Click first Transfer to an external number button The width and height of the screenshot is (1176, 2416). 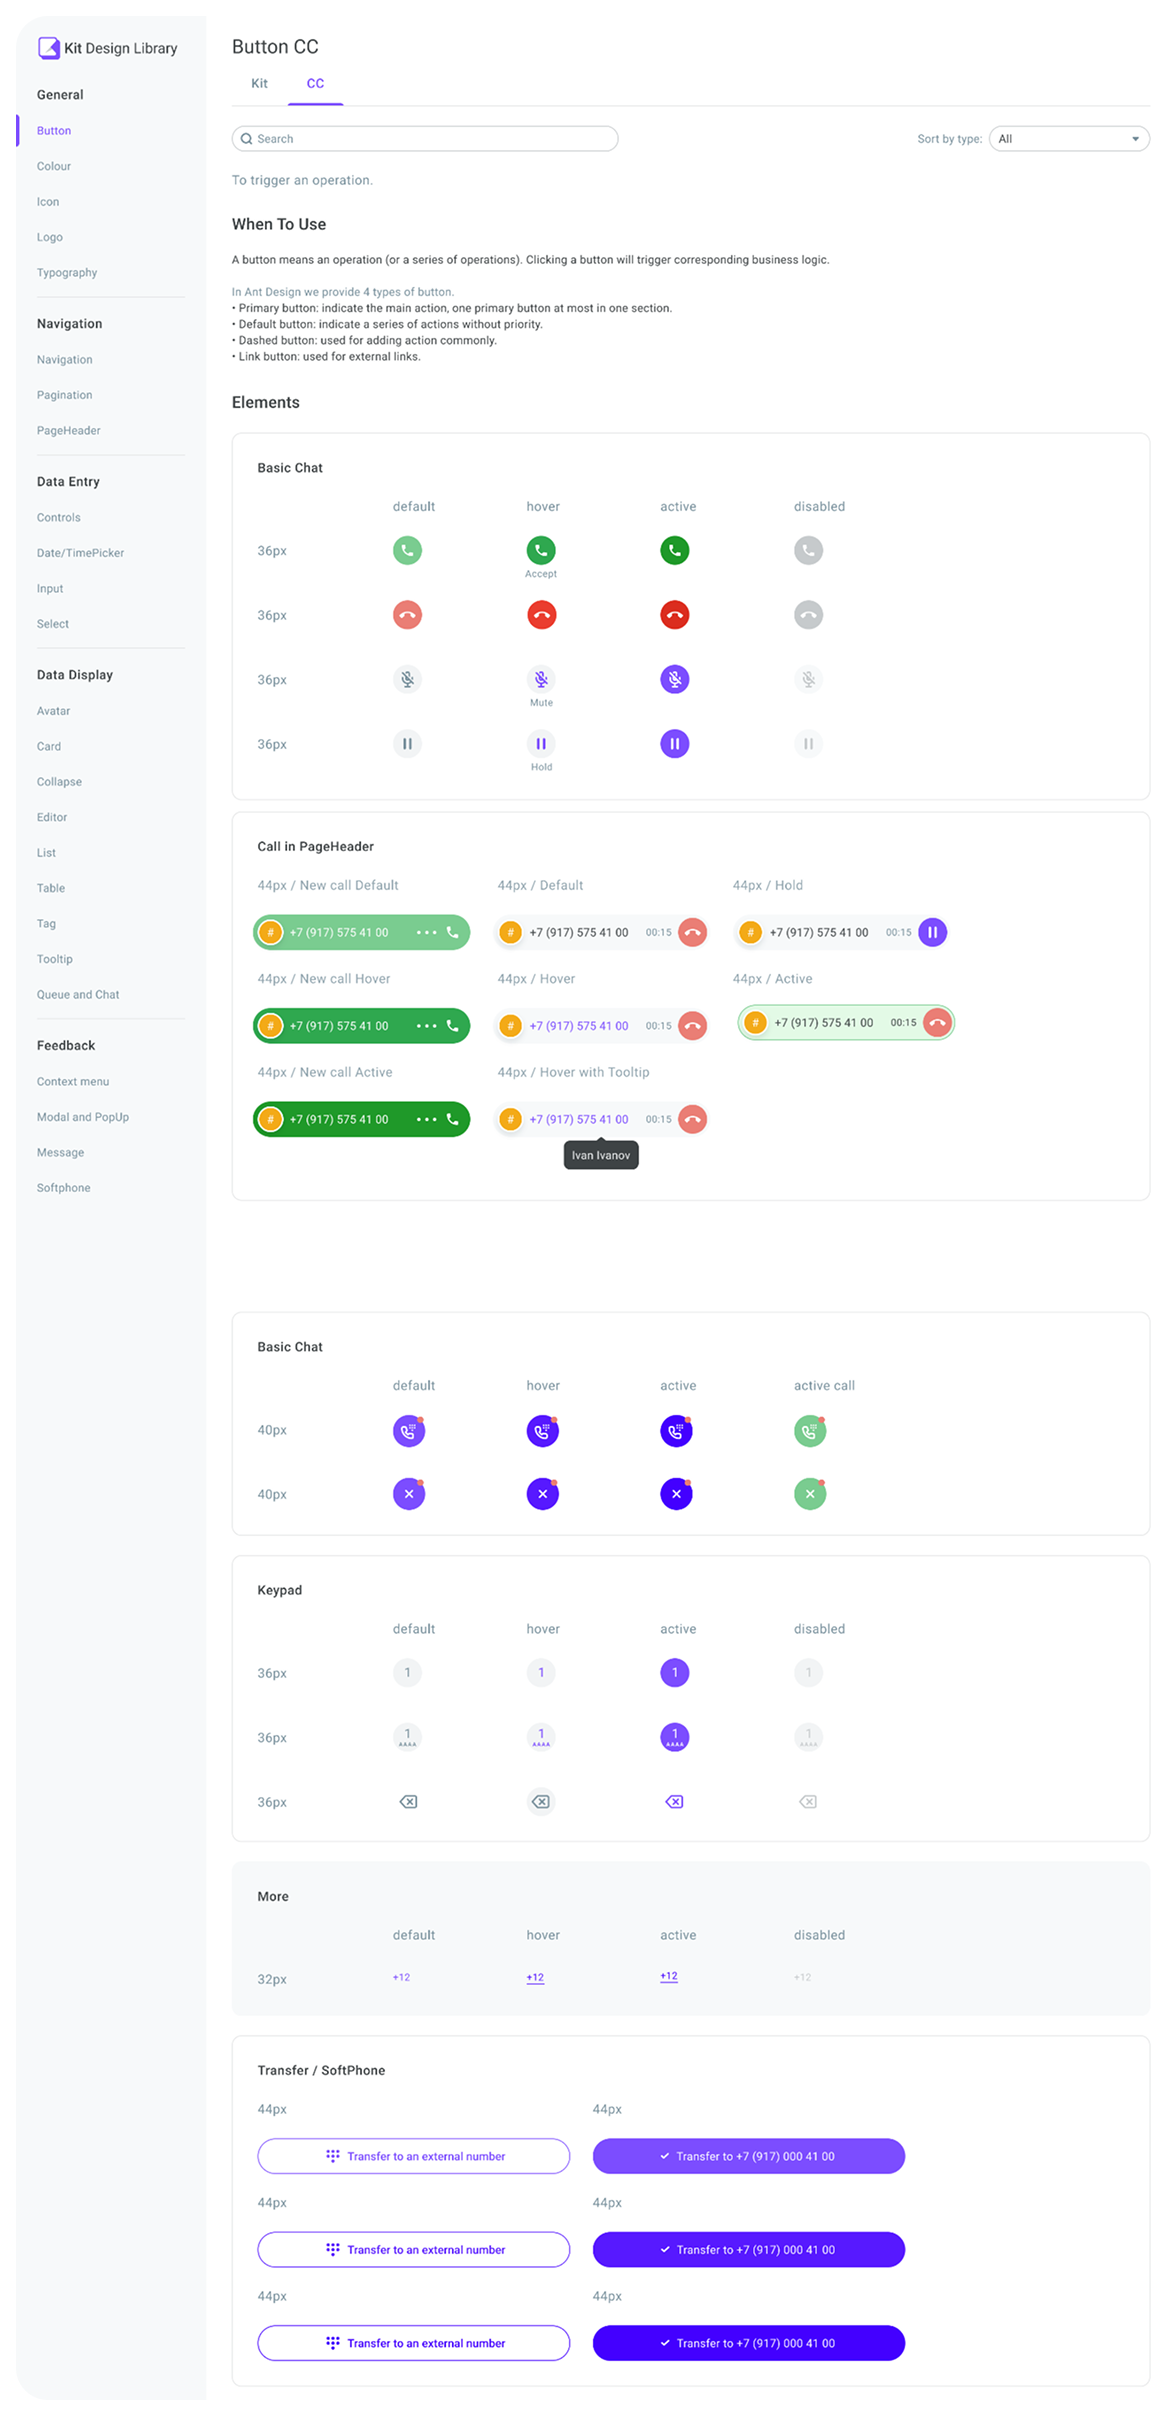[414, 2156]
